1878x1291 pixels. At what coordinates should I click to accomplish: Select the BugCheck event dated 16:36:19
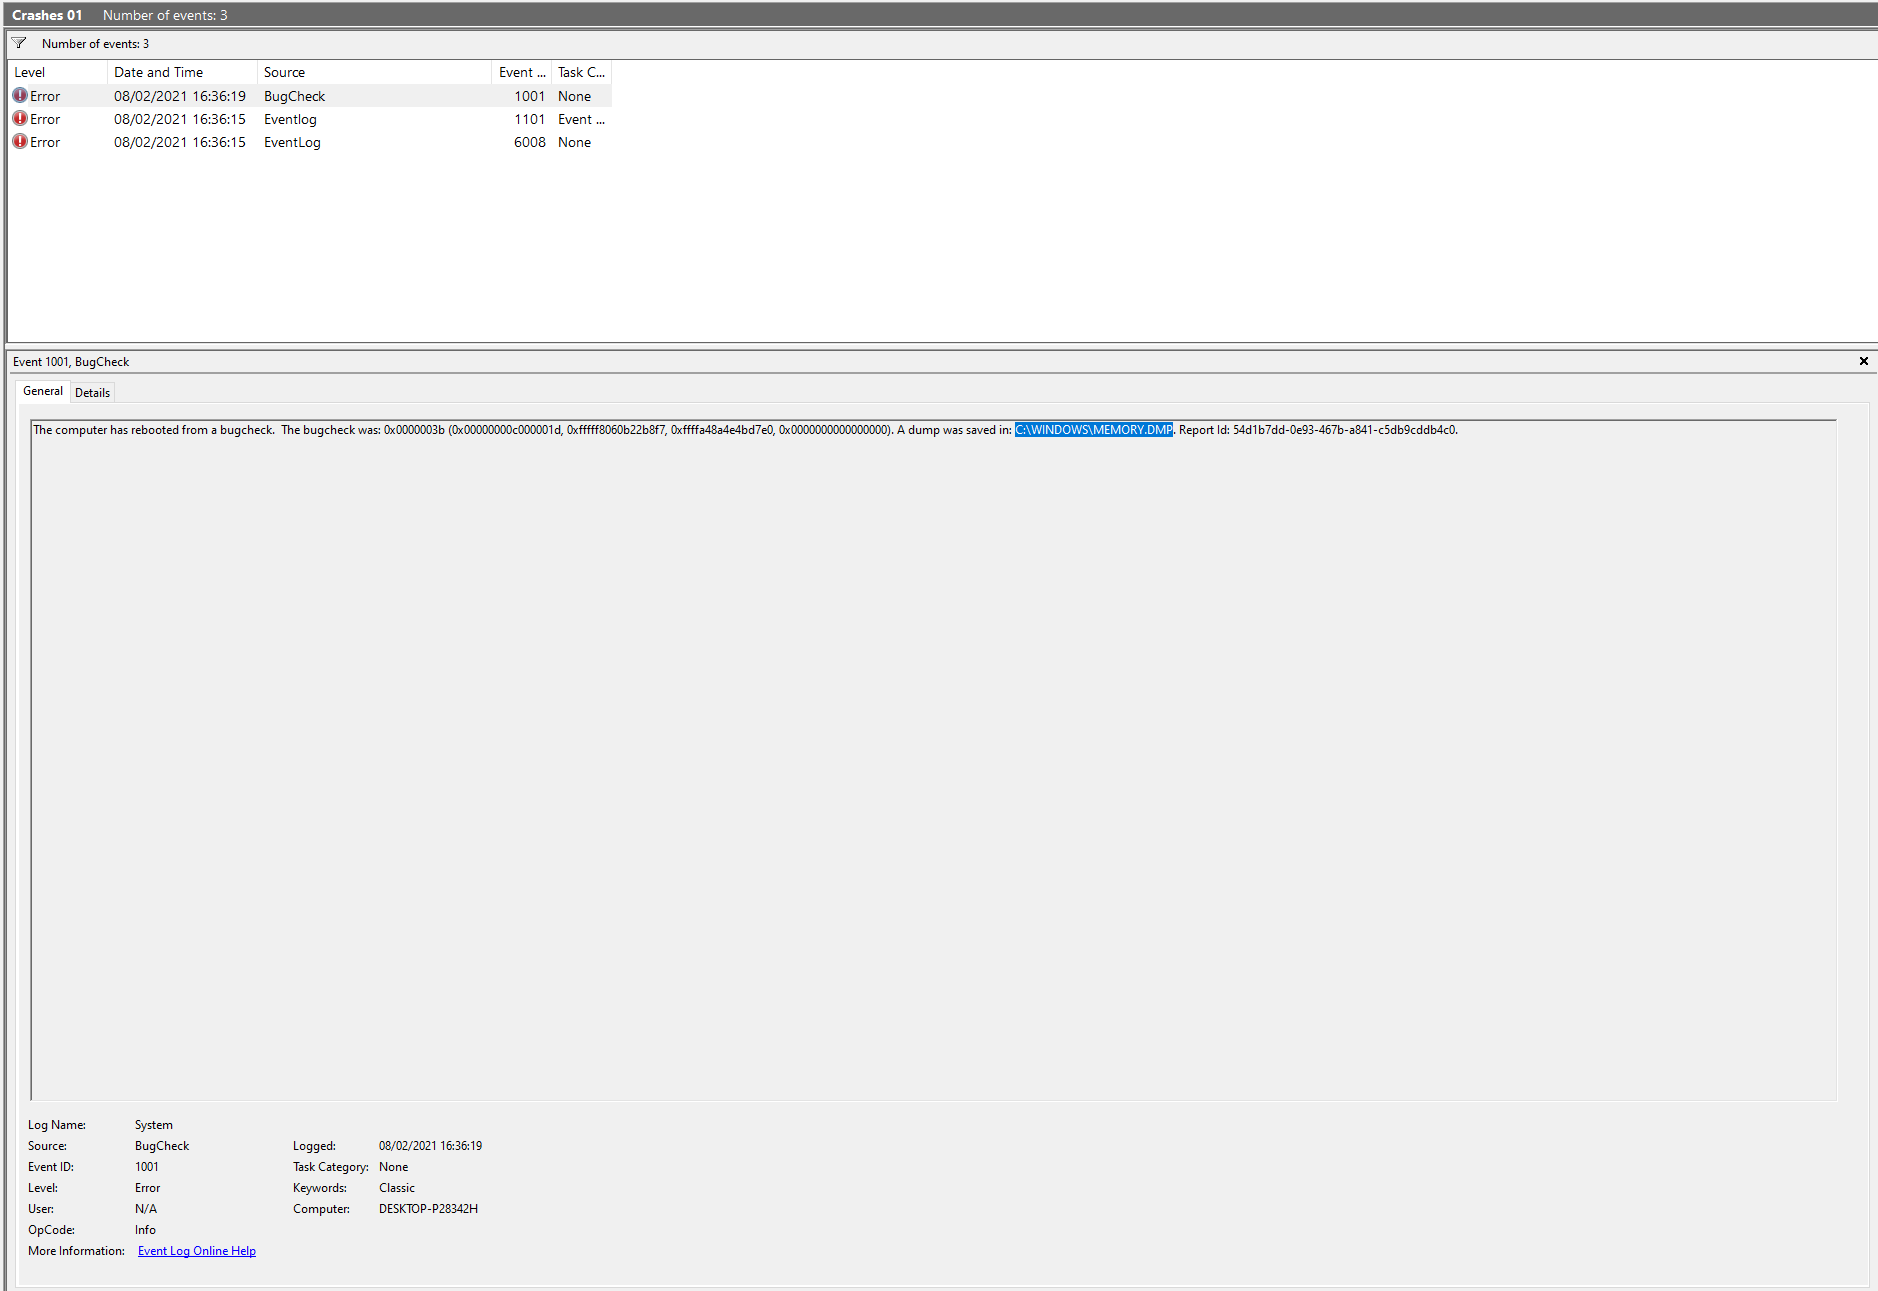point(300,95)
